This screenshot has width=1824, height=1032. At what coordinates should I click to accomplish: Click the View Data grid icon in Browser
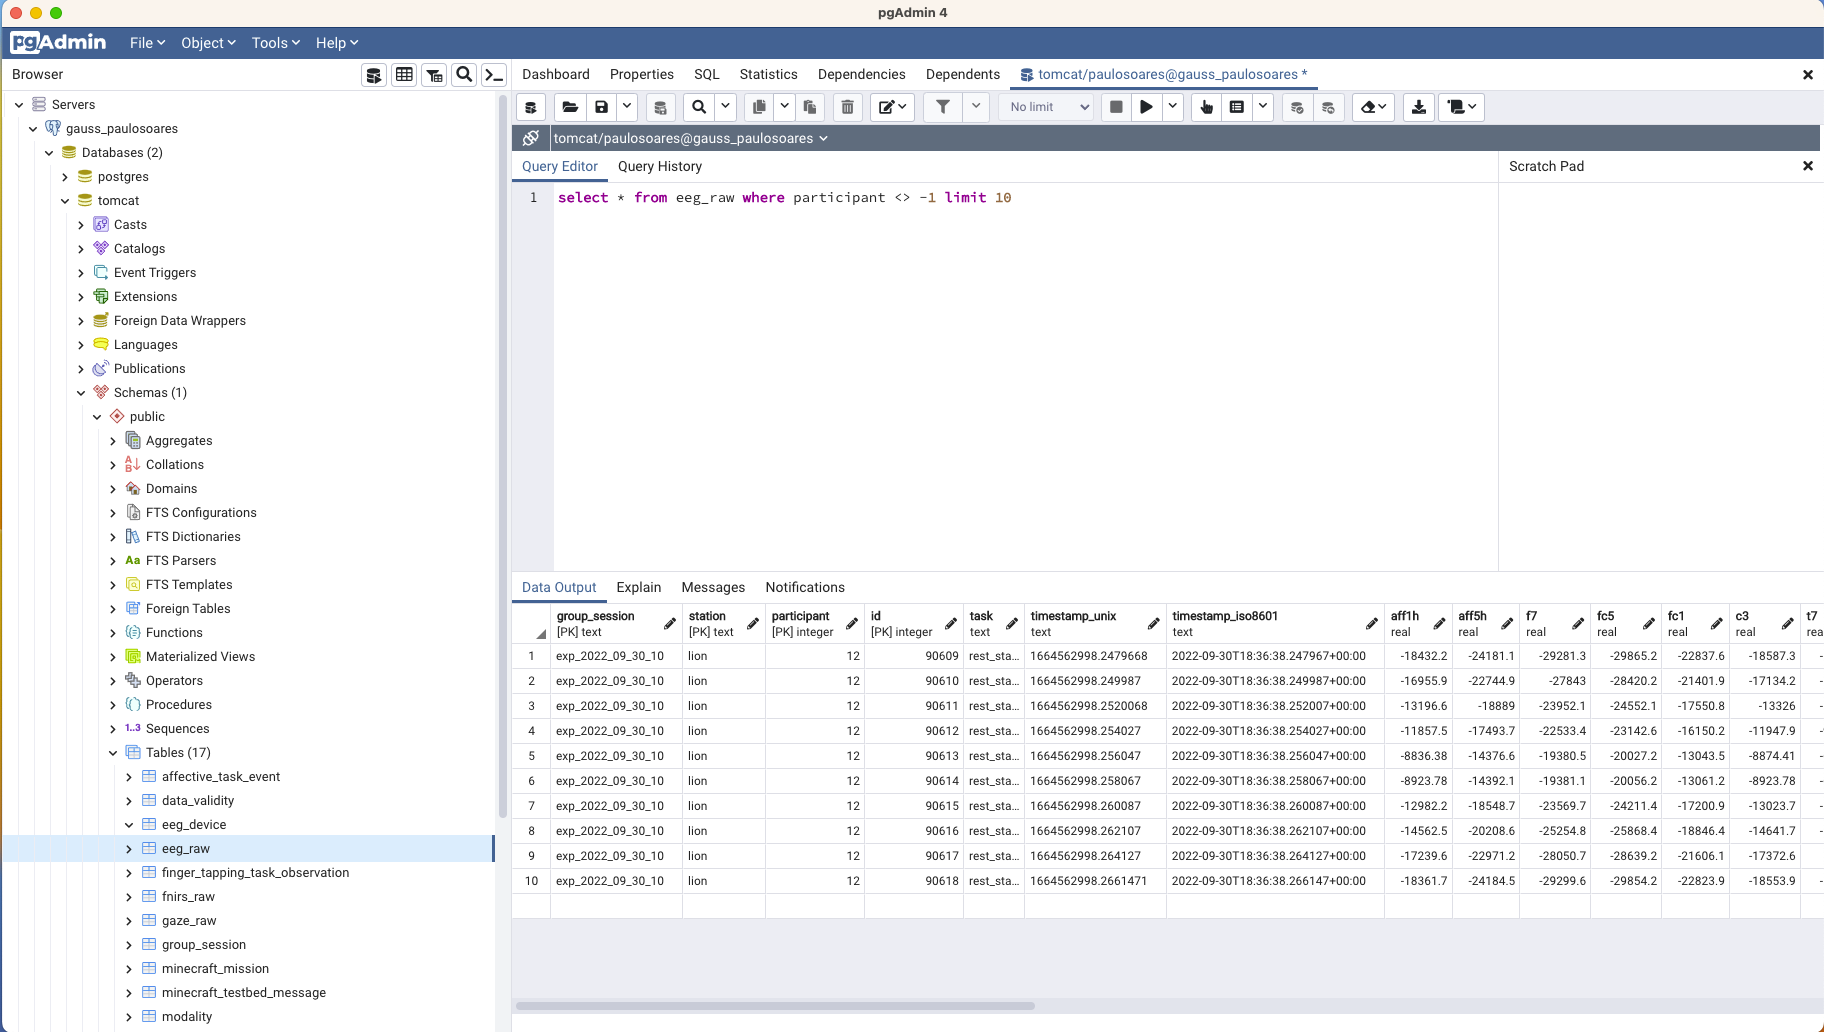[404, 75]
